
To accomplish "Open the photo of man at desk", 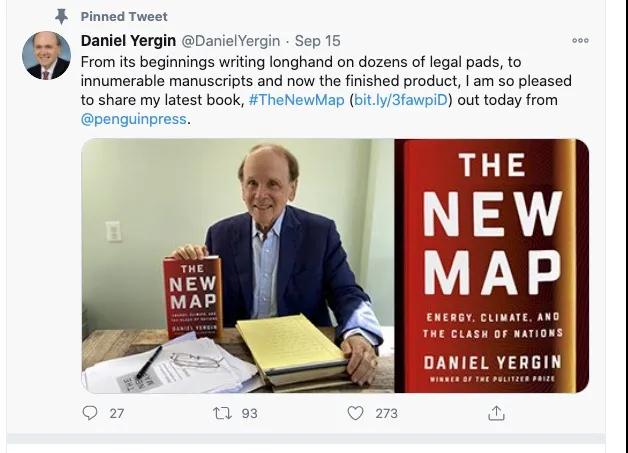I will pos(238,265).
